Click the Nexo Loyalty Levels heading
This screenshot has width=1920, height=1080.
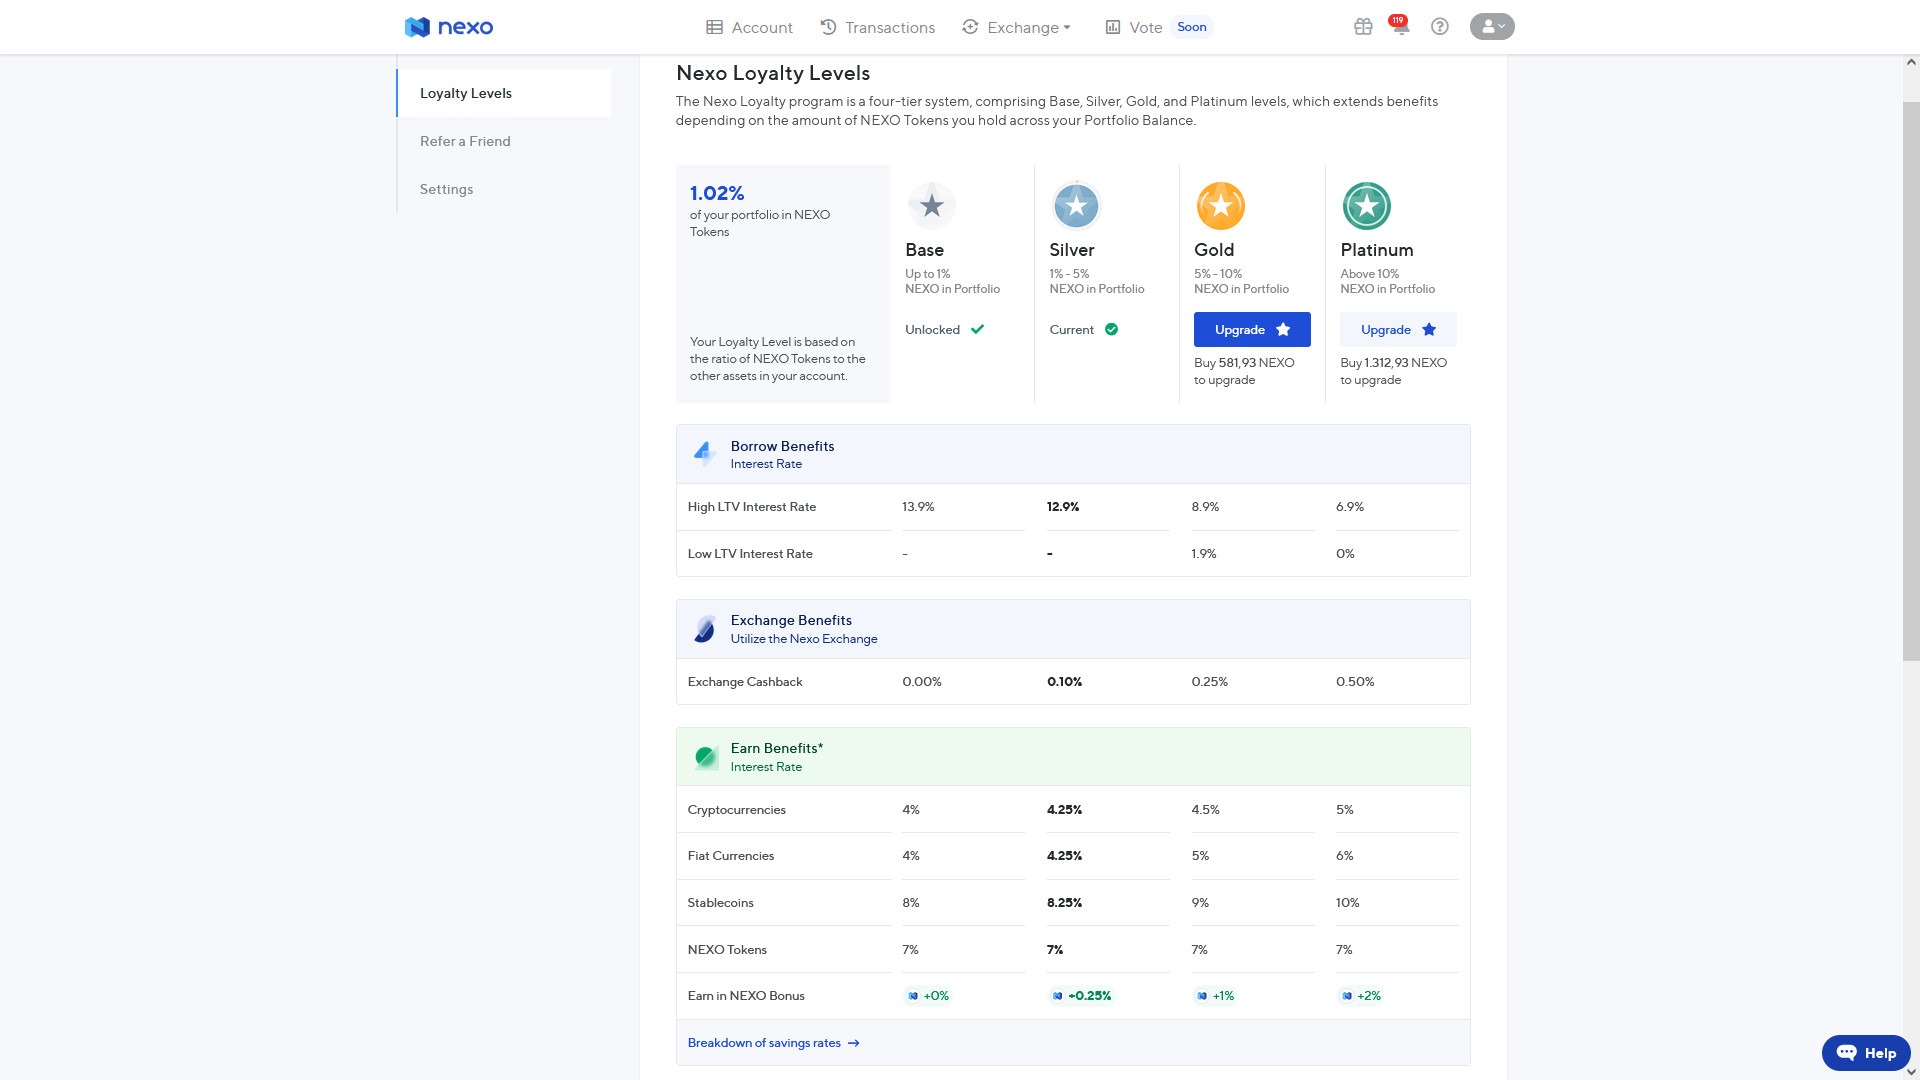[x=773, y=73]
